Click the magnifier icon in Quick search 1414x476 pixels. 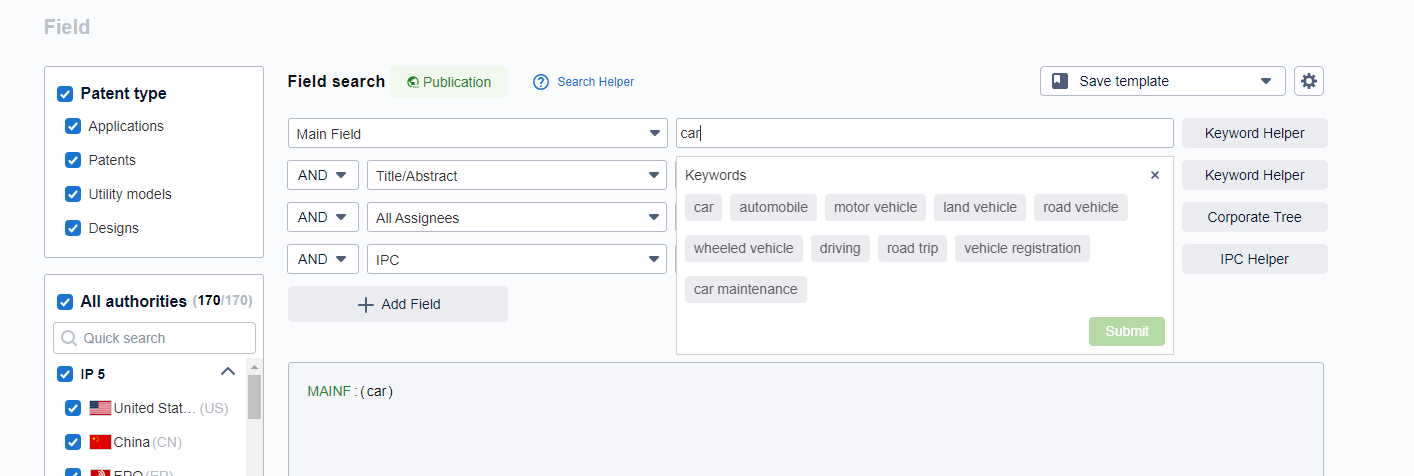point(69,338)
